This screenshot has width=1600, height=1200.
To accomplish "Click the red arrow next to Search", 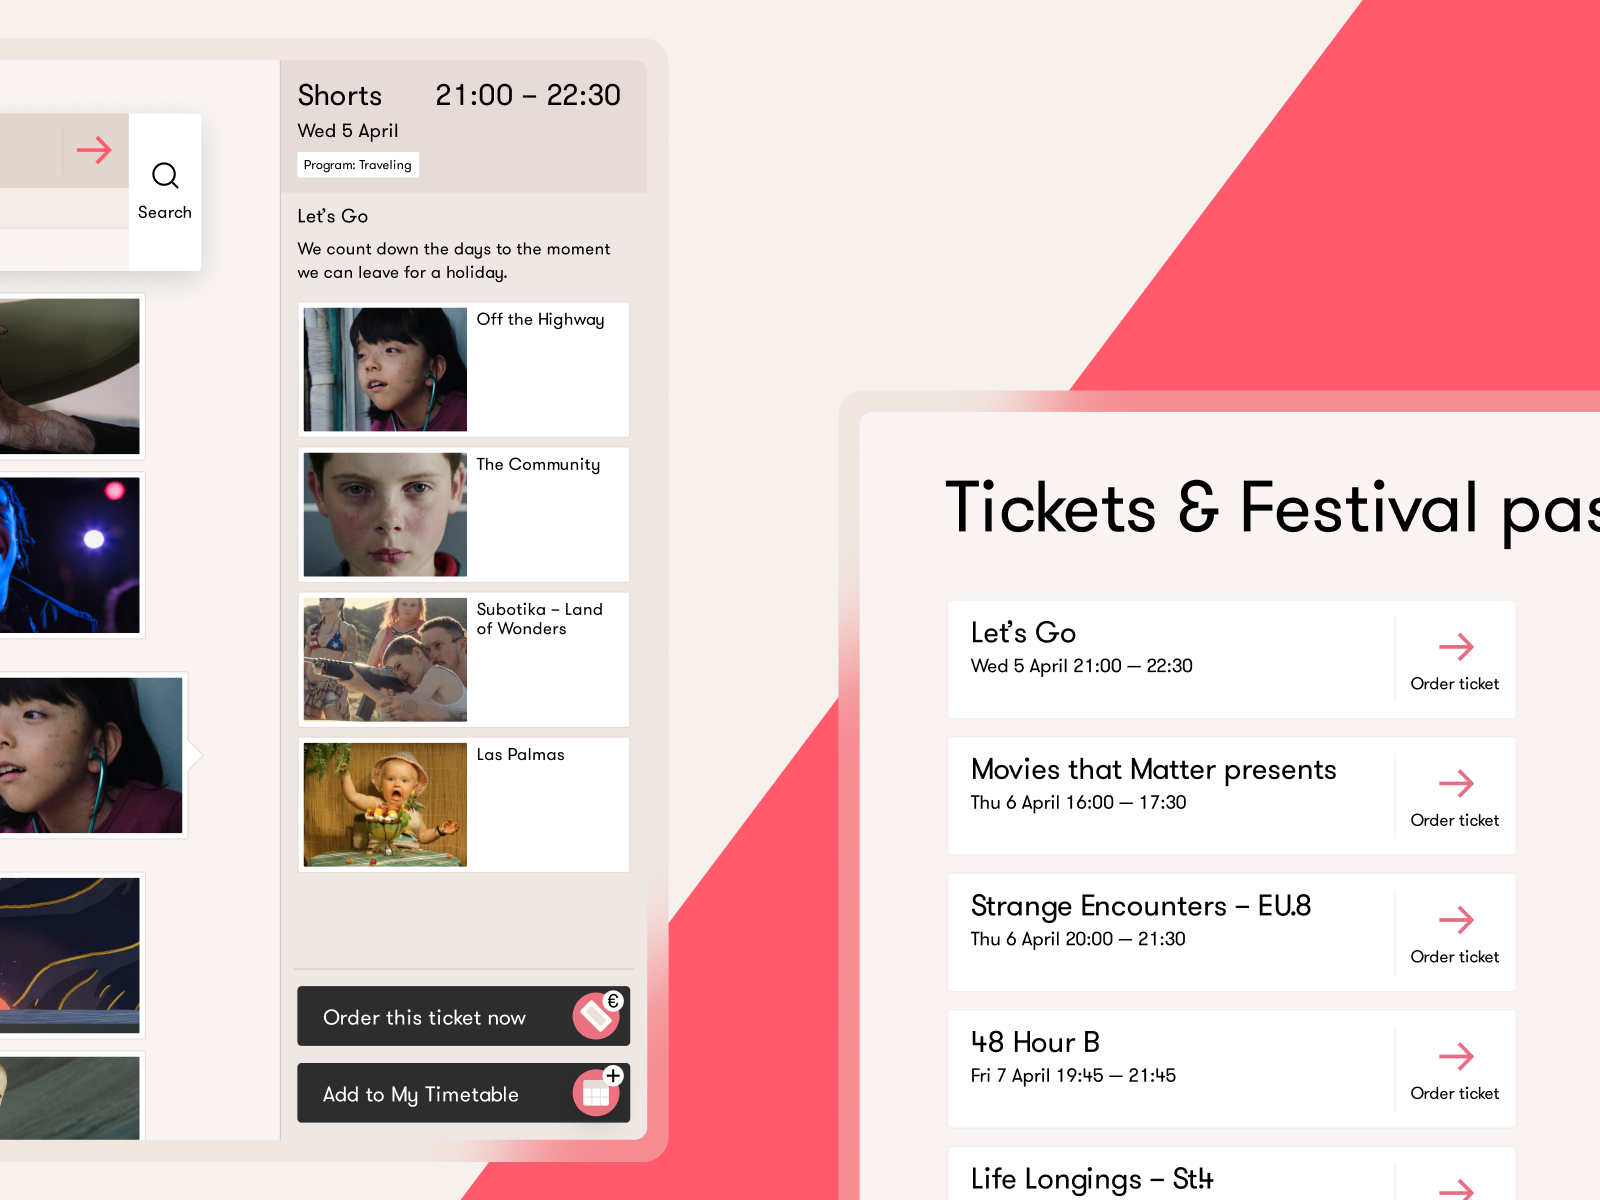I will pos(94,150).
